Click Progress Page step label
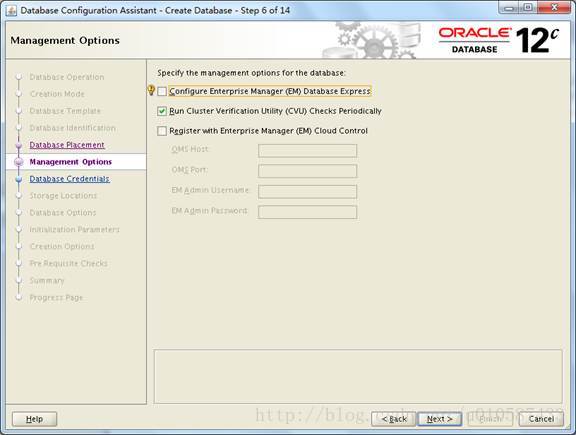This screenshot has height=435, width=576. pyautogui.click(x=56, y=298)
